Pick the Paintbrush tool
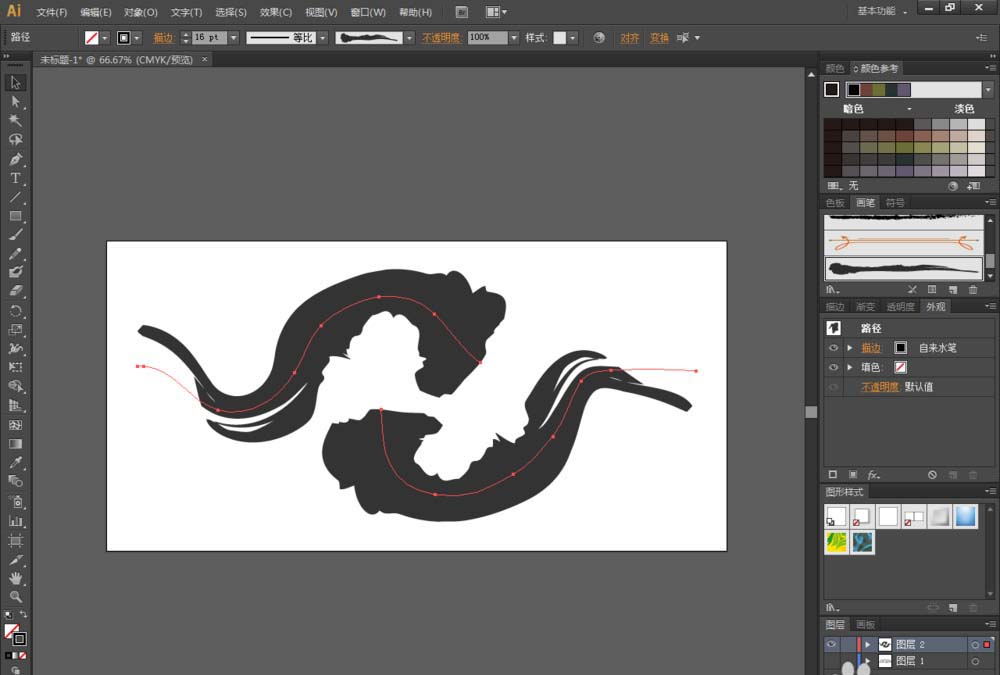 click(x=15, y=234)
